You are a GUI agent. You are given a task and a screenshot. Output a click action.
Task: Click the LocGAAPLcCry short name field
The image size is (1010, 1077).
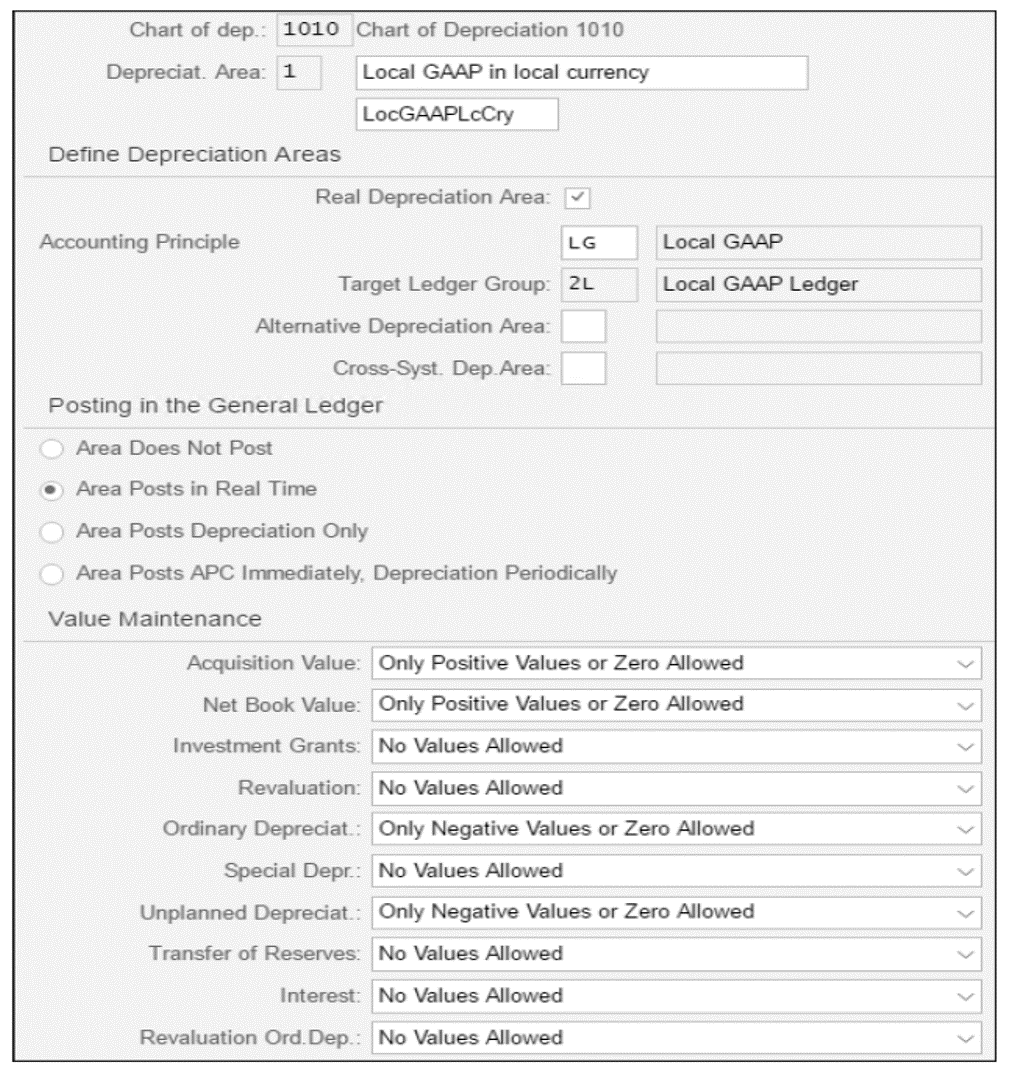[457, 114]
